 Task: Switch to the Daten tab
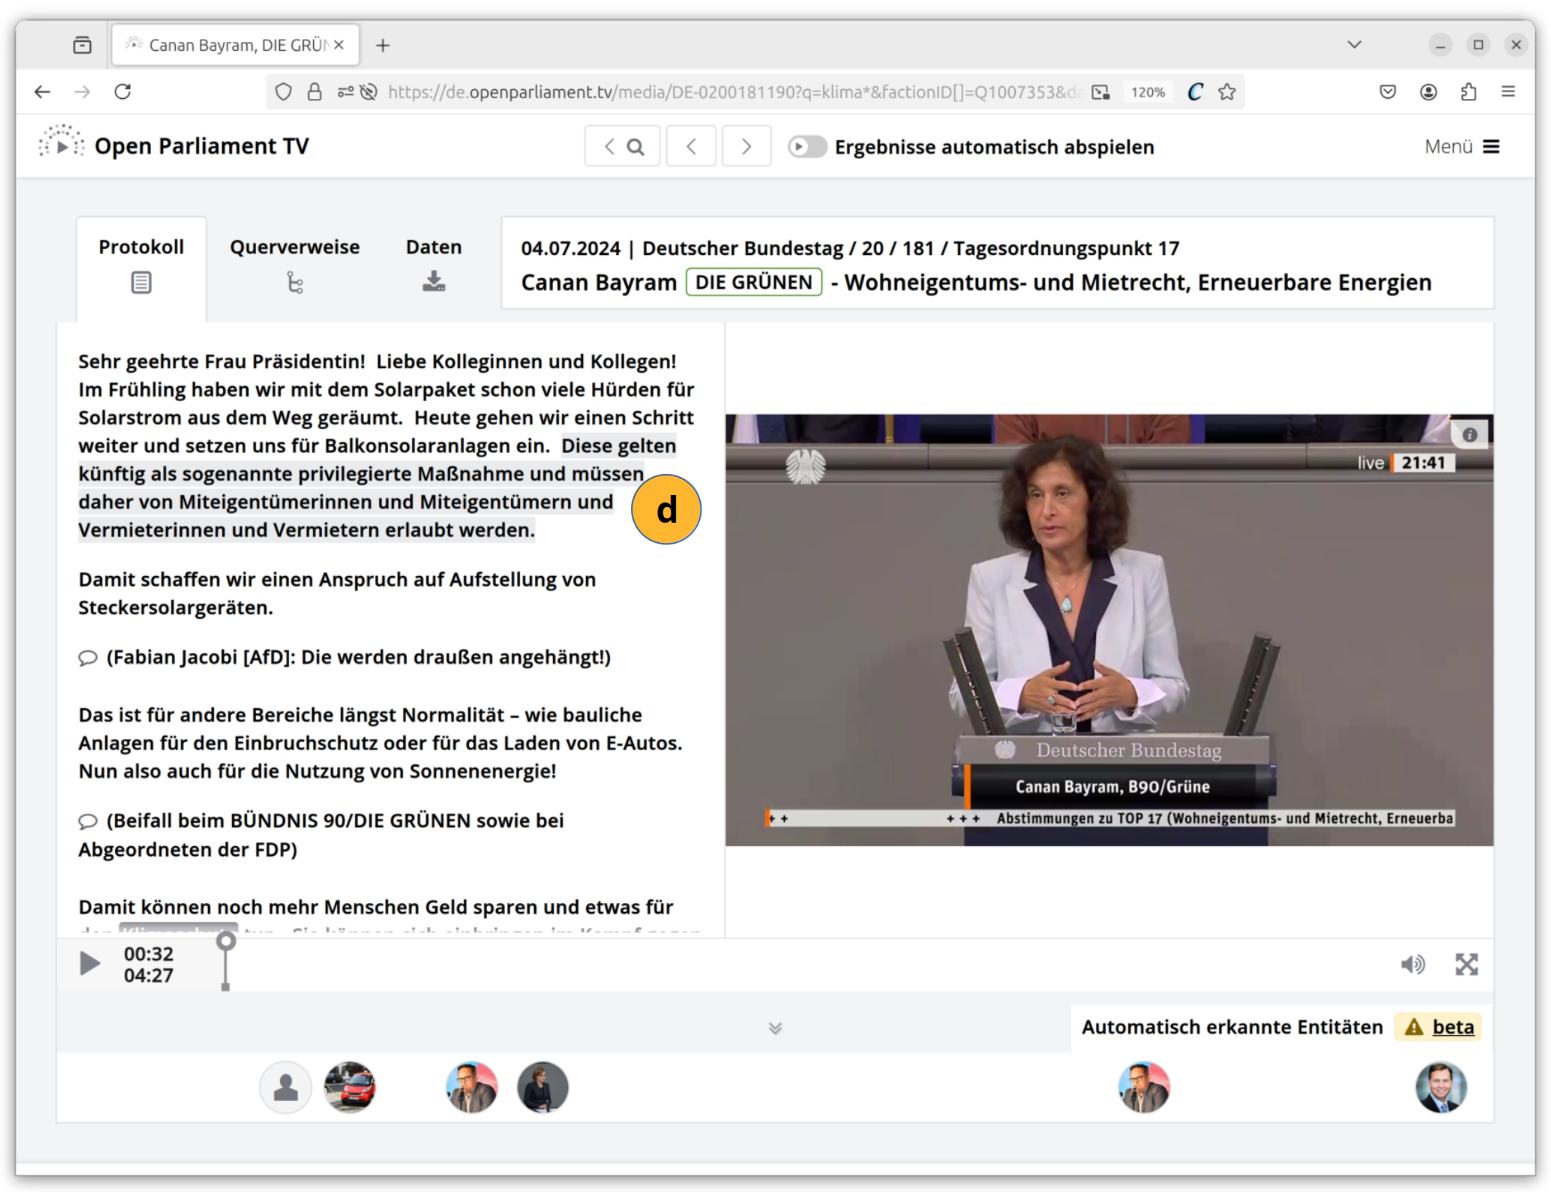click(434, 265)
